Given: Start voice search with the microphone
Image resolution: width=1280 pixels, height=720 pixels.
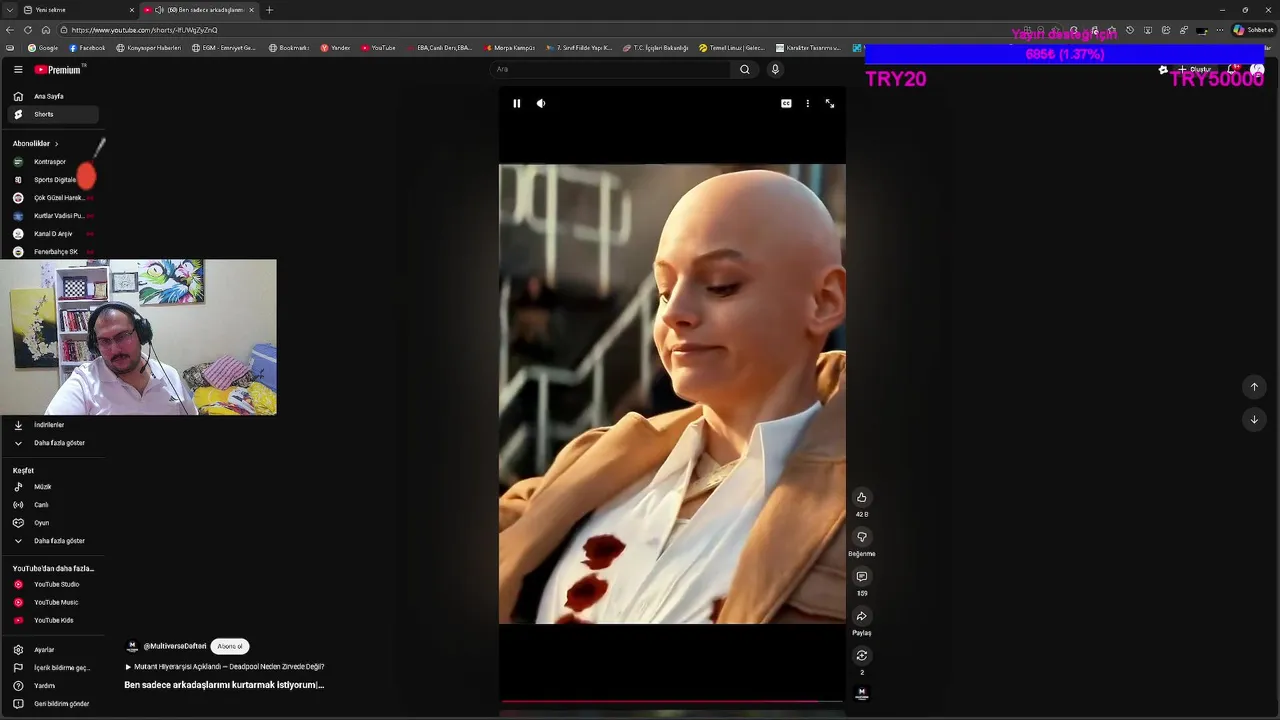Looking at the screenshot, I should (x=775, y=69).
